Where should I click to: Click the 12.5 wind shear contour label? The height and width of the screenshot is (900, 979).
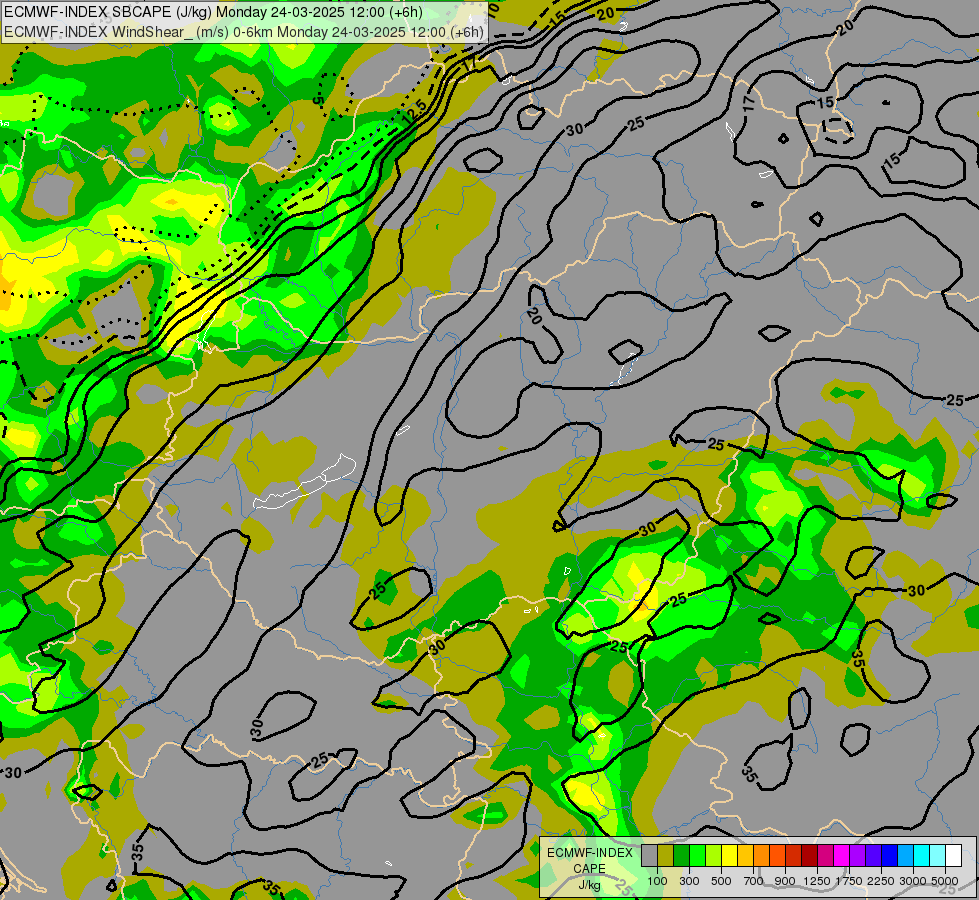[415, 112]
